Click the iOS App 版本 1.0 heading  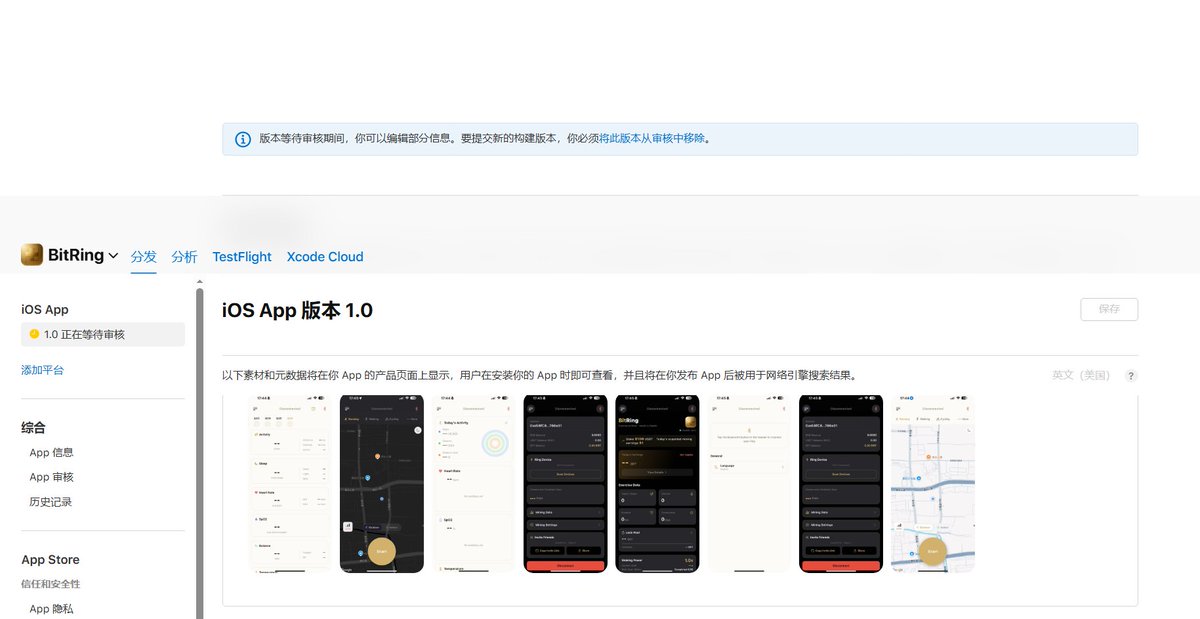(x=297, y=311)
